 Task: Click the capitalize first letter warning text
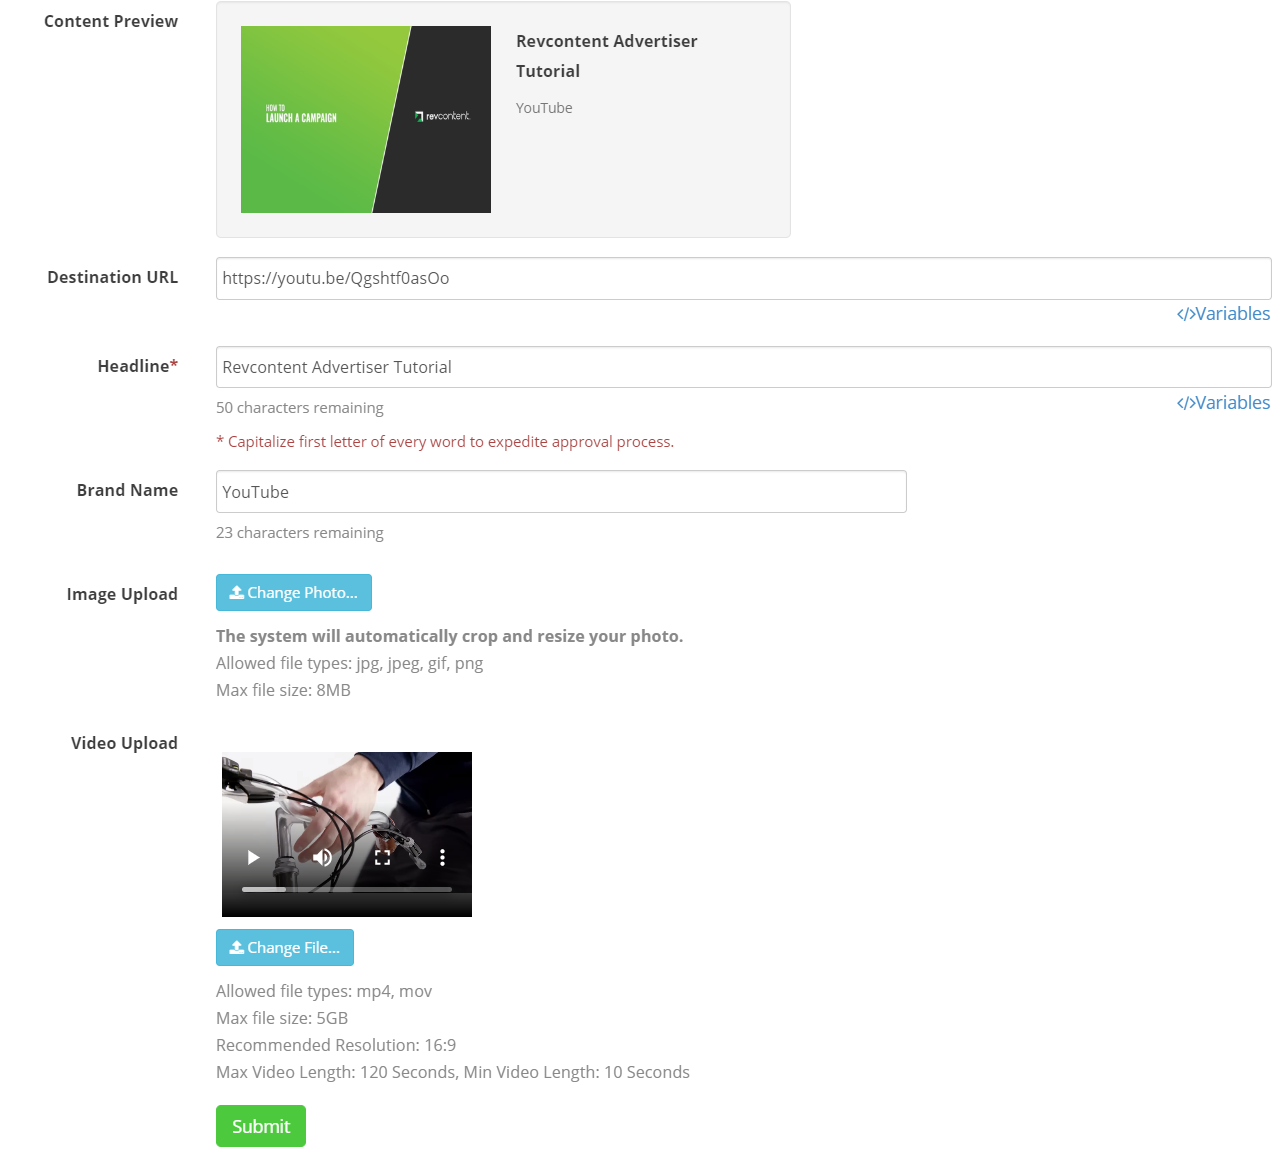(x=445, y=442)
